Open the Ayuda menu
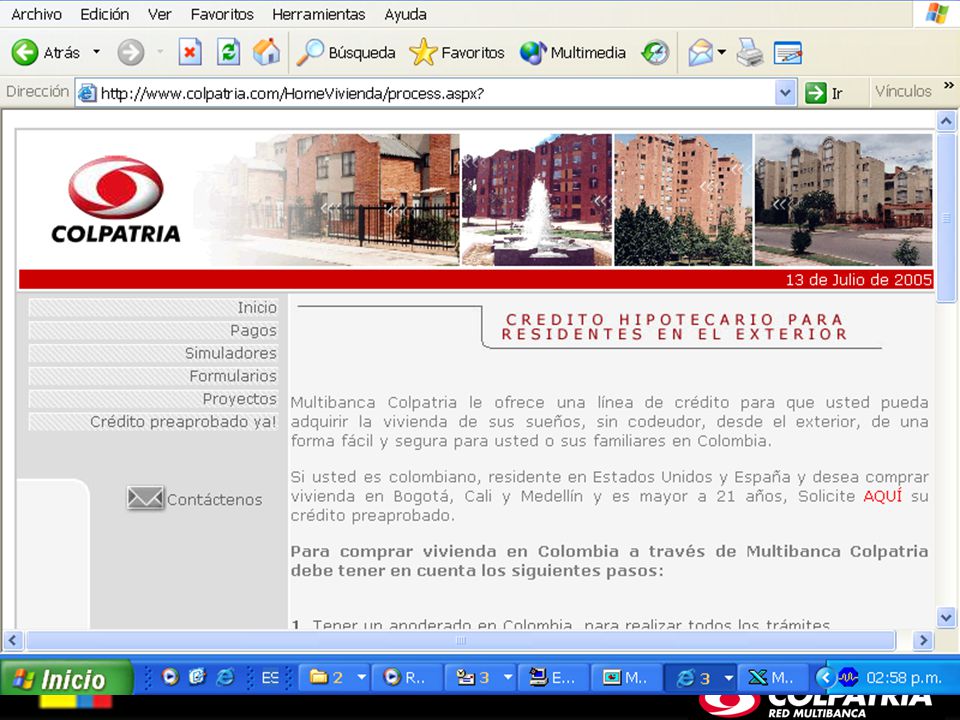Screen dimensions: 960x720 pyautogui.click(x=405, y=14)
